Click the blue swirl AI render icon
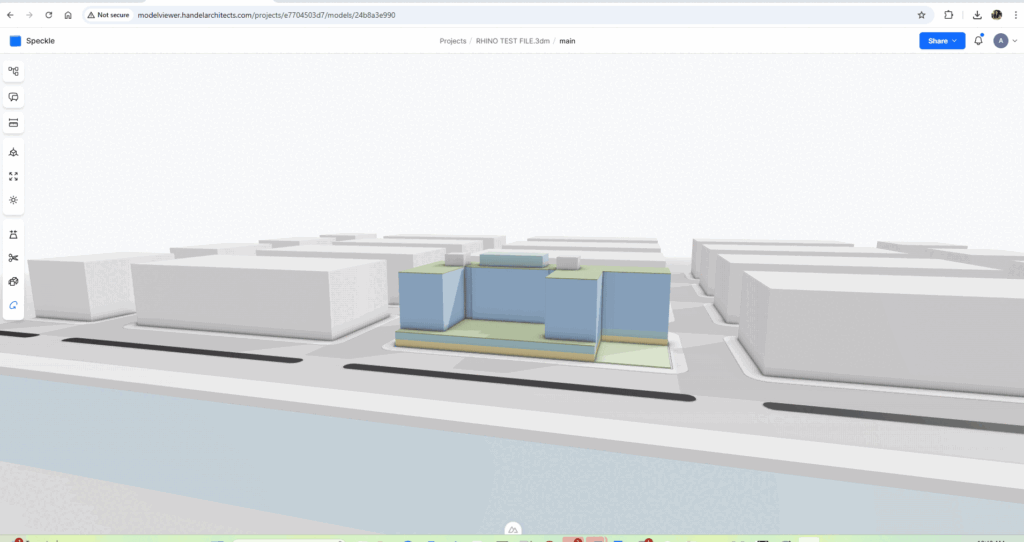Viewport: 1024px width, 542px height. (x=13, y=305)
